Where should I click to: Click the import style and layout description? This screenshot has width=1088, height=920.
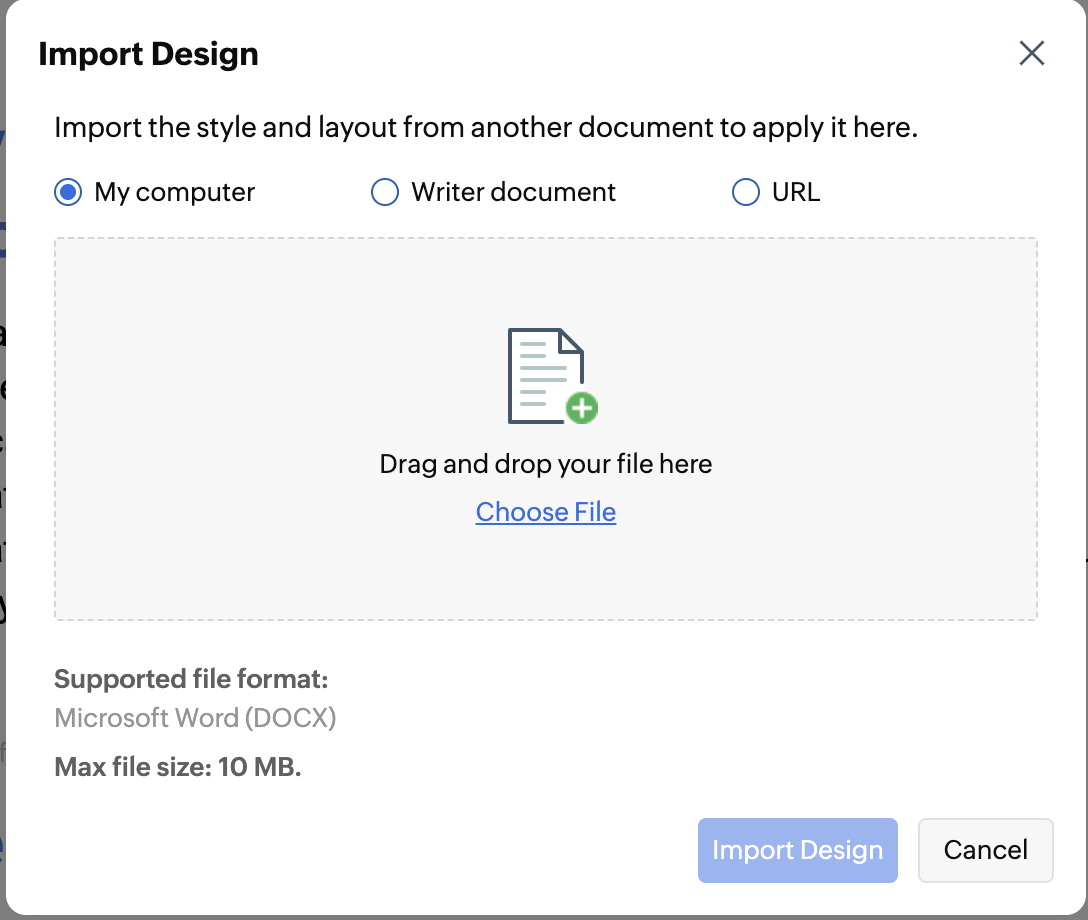[486, 128]
